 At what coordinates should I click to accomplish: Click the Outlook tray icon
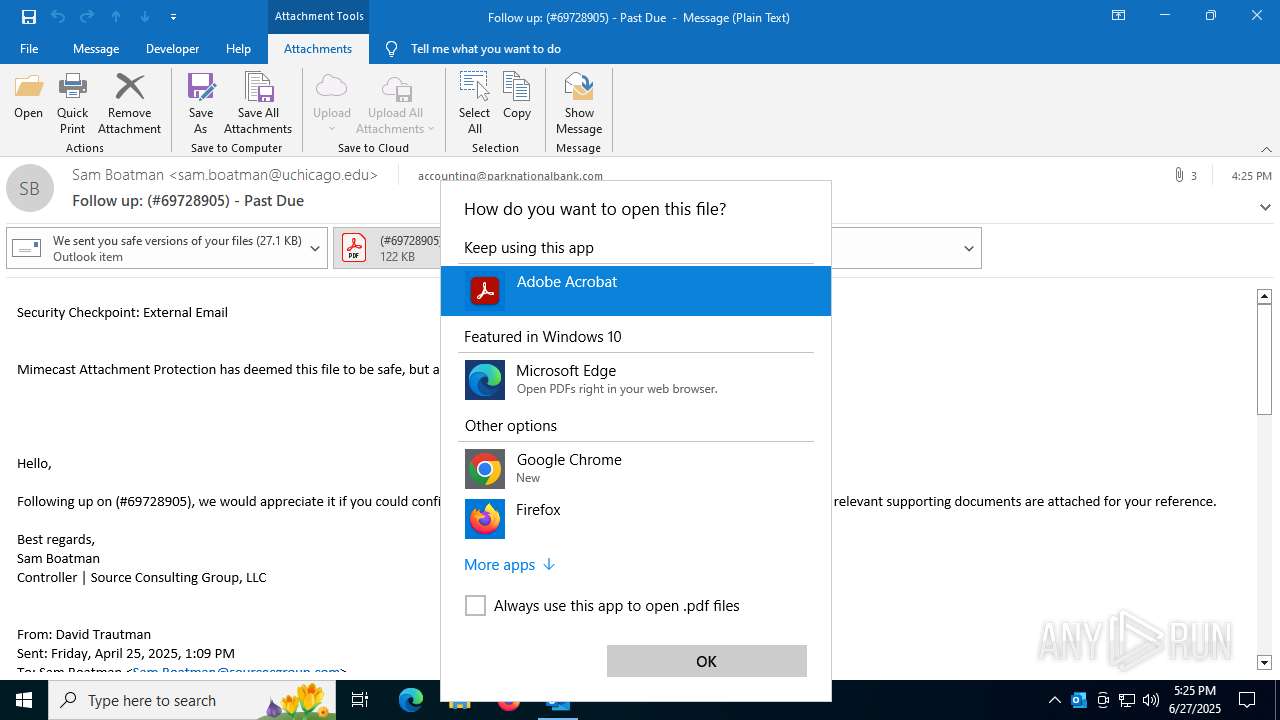point(1079,700)
